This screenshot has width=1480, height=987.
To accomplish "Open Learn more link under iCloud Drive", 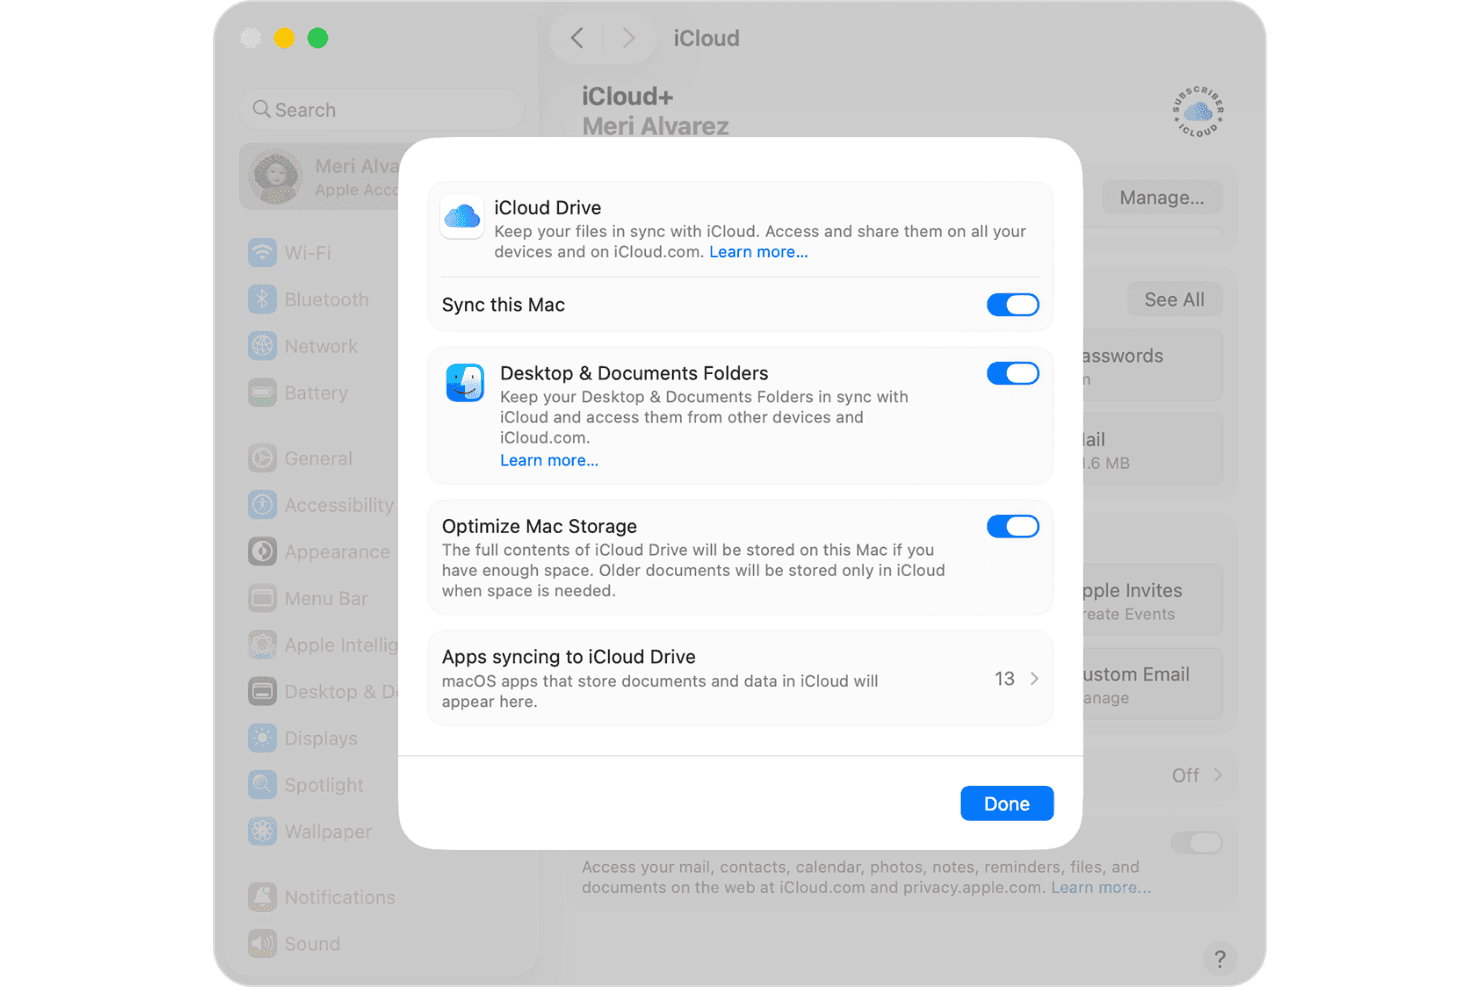I will point(758,252).
